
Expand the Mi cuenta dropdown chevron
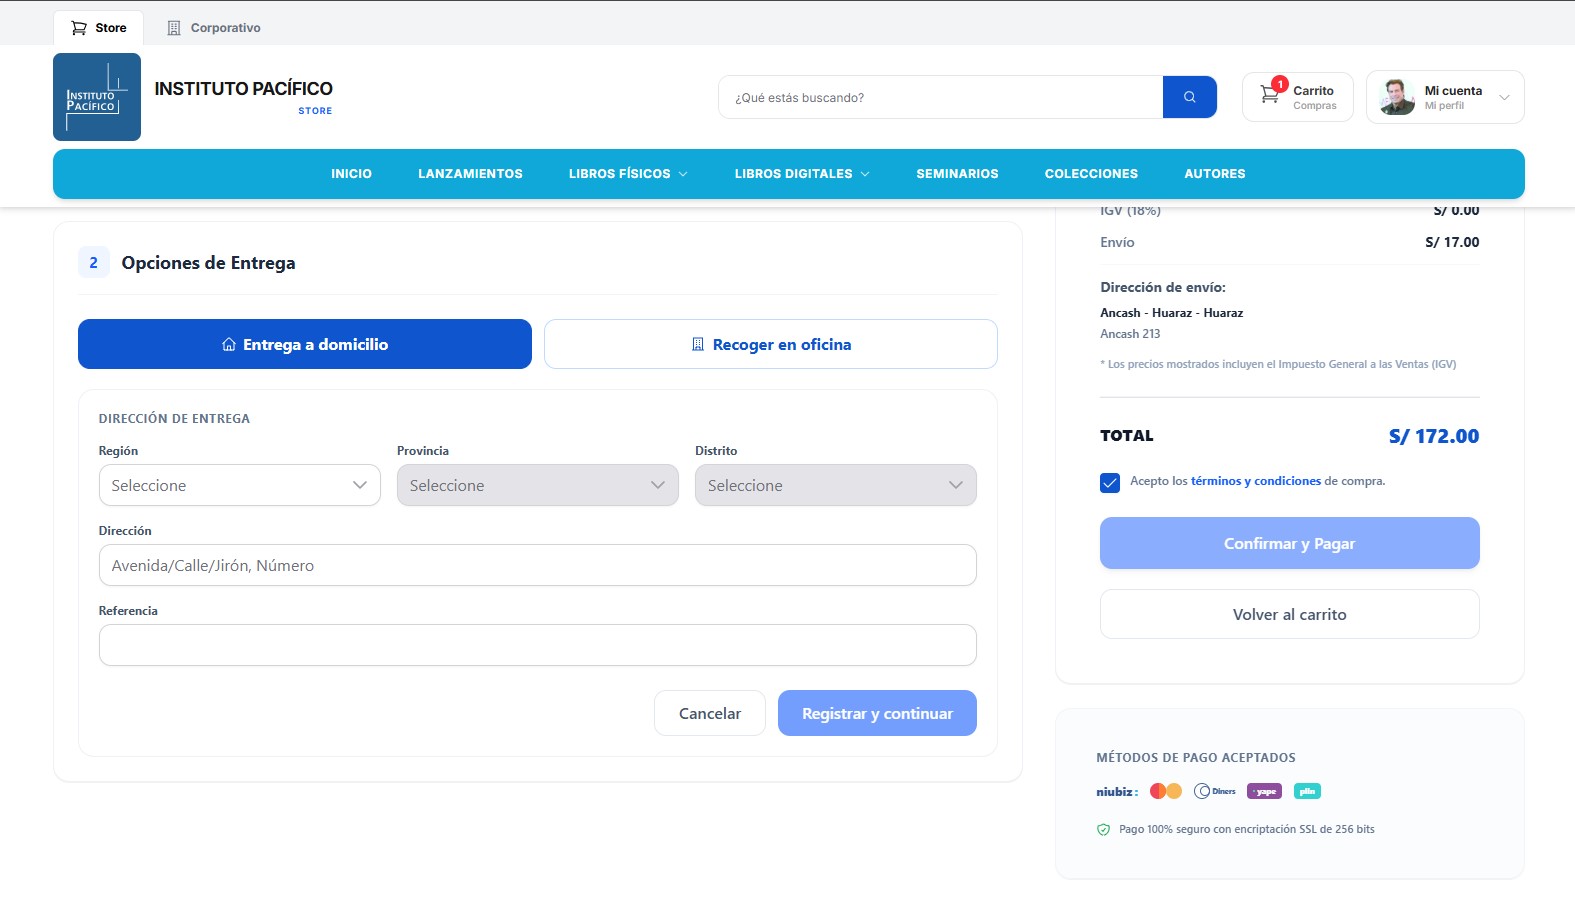(x=1504, y=98)
